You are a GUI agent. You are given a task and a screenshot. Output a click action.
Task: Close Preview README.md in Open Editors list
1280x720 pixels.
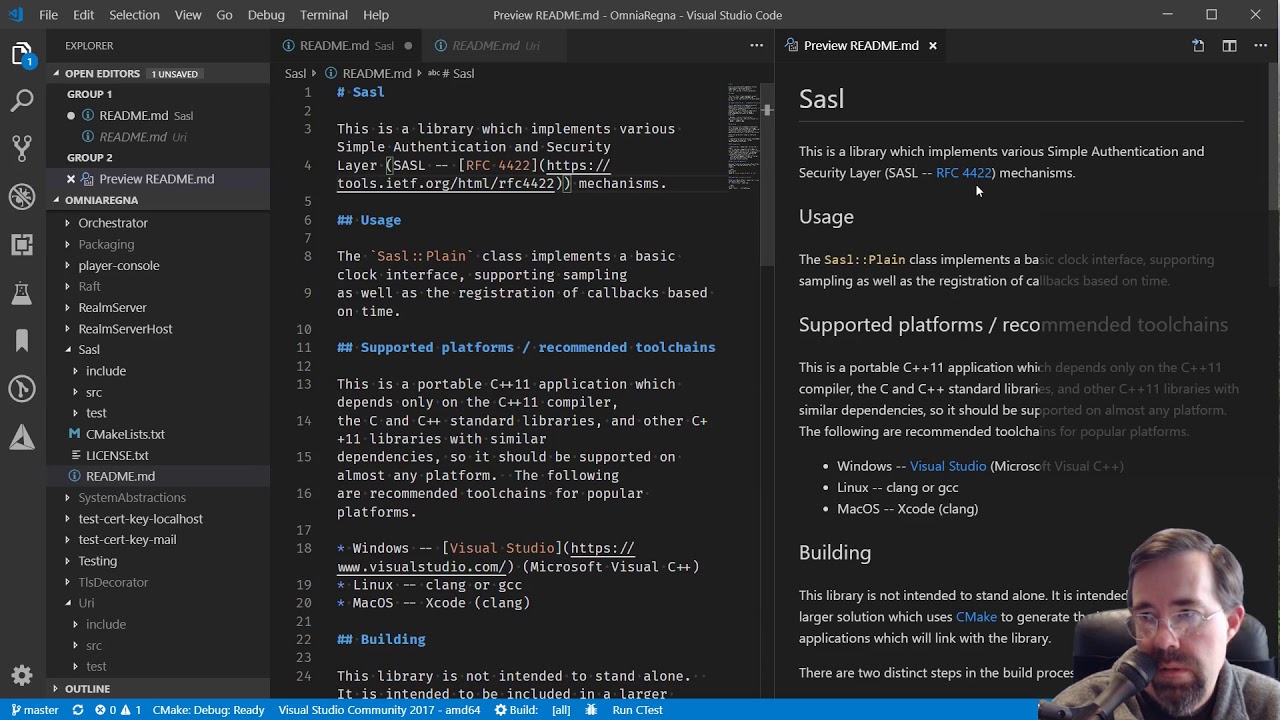(x=71, y=179)
